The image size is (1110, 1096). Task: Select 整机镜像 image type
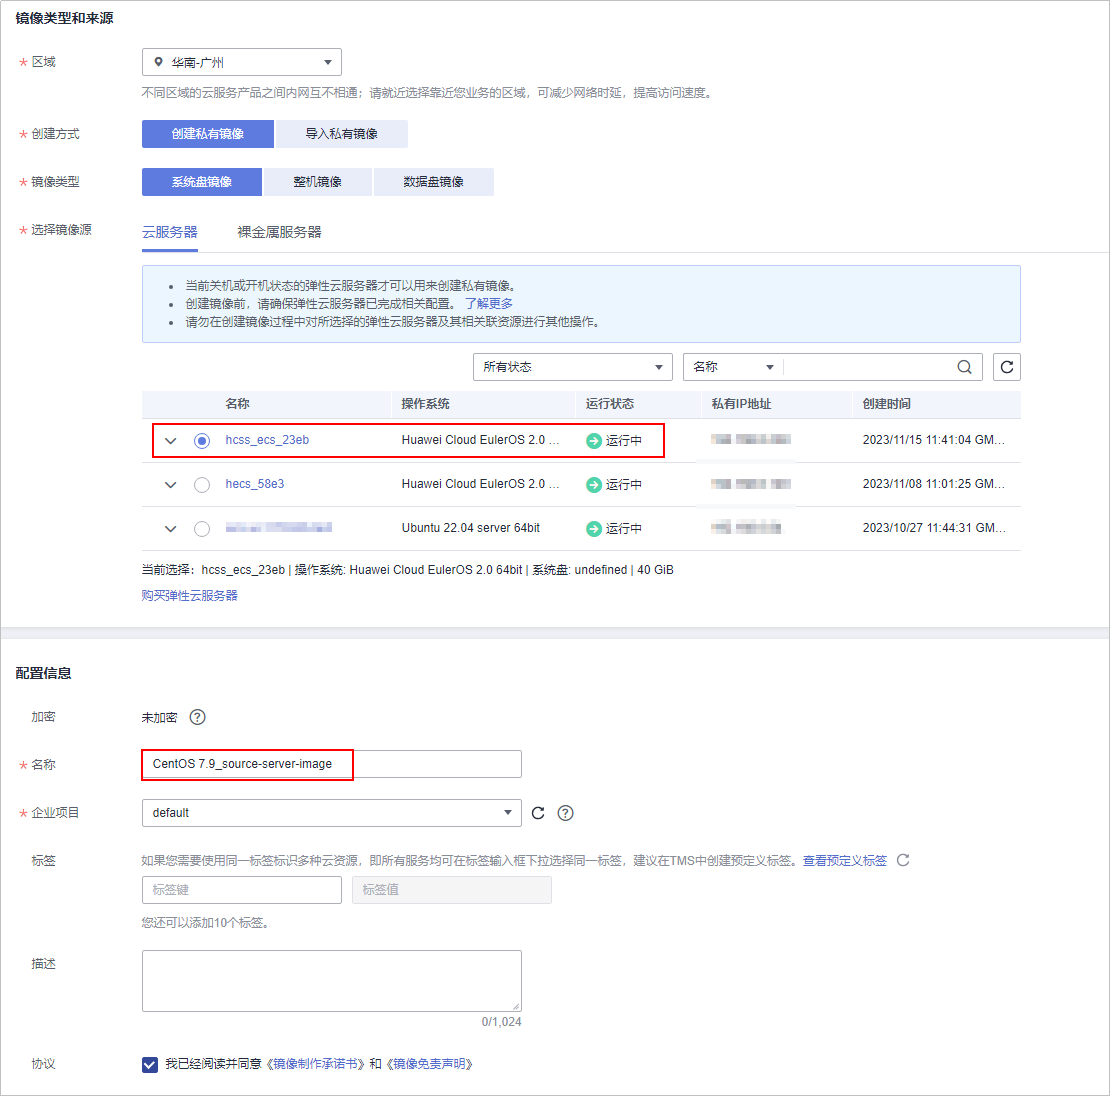tap(317, 182)
